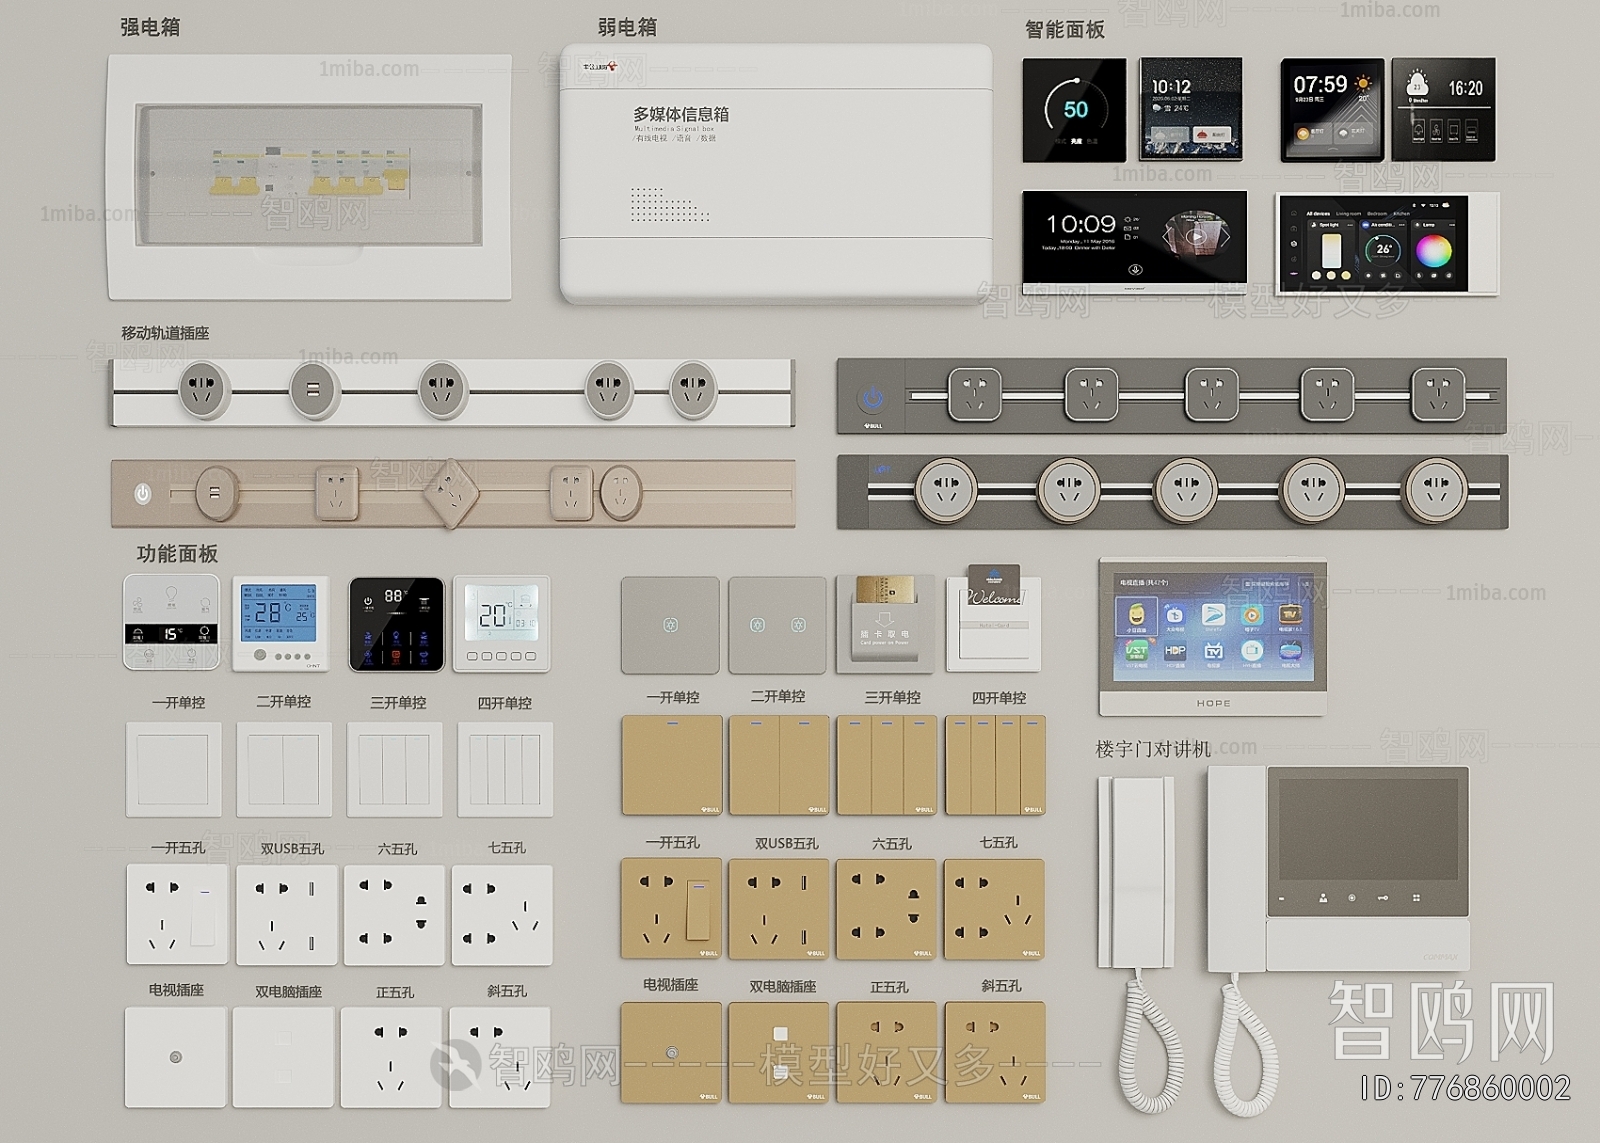Click the gold 七五孔 socket

(x=995, y=909)
